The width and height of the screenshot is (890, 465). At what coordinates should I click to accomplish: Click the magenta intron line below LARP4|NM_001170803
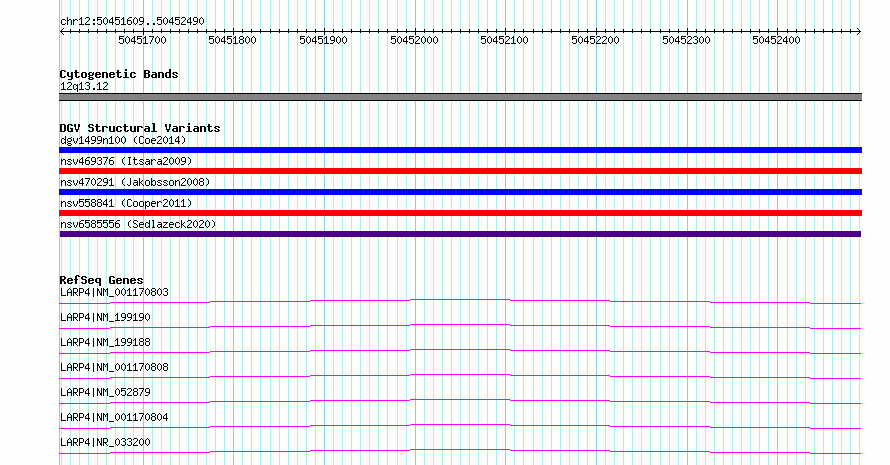click(460, 301)
